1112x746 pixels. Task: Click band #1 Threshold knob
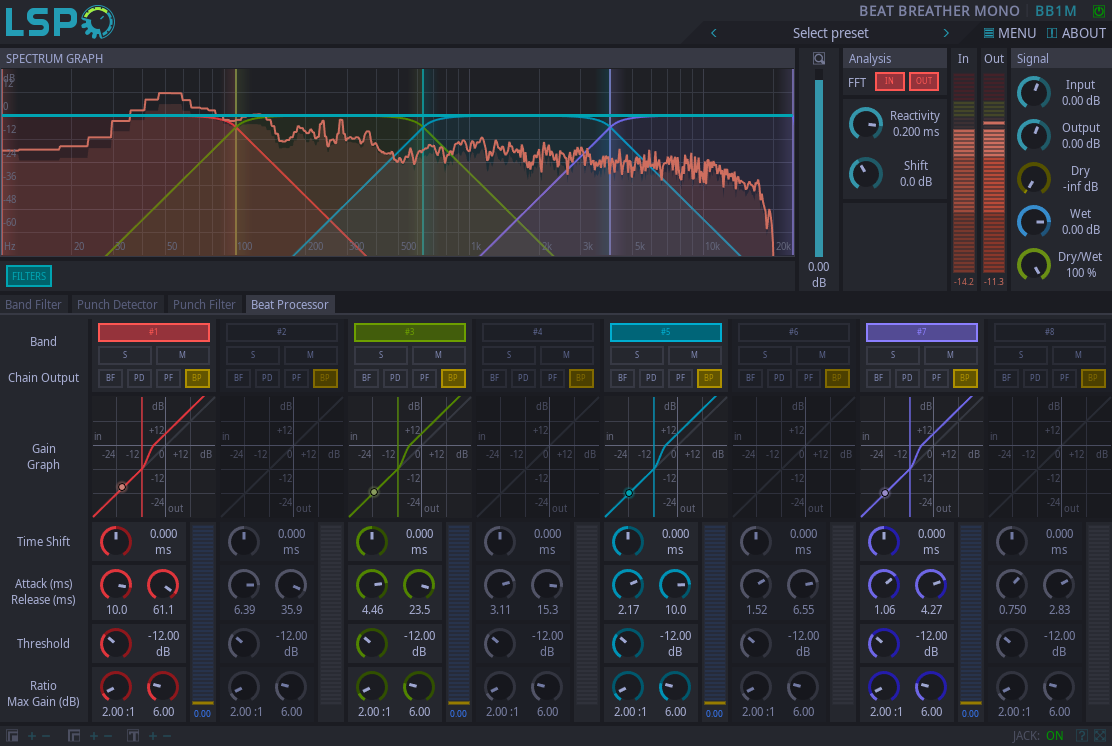click(115, 643)
